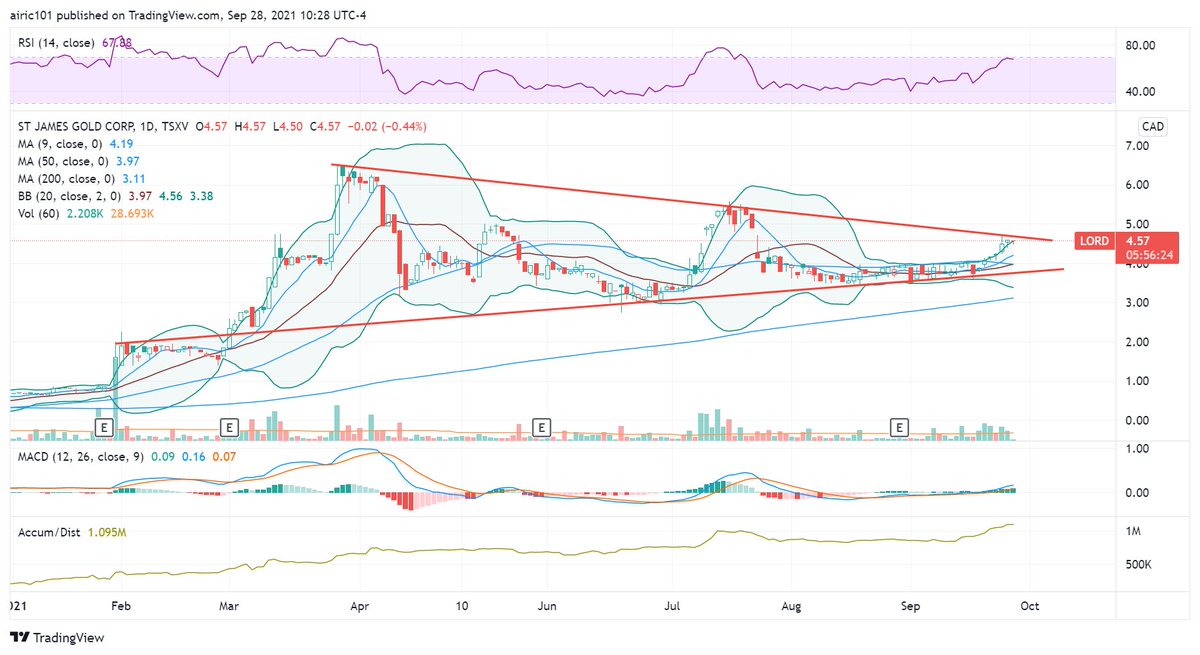Click the Apr date axis label
This screenshot has height=655, width=1200.
tap(362, 607)
